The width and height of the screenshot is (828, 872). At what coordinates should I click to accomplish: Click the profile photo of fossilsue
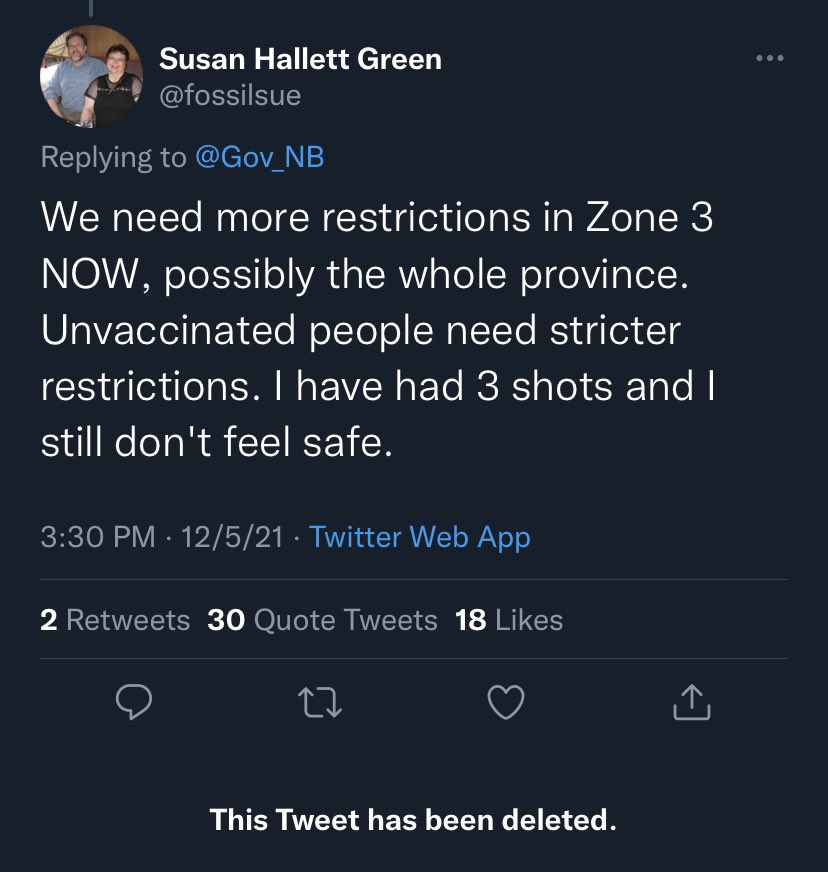click(x=91, y=77)
